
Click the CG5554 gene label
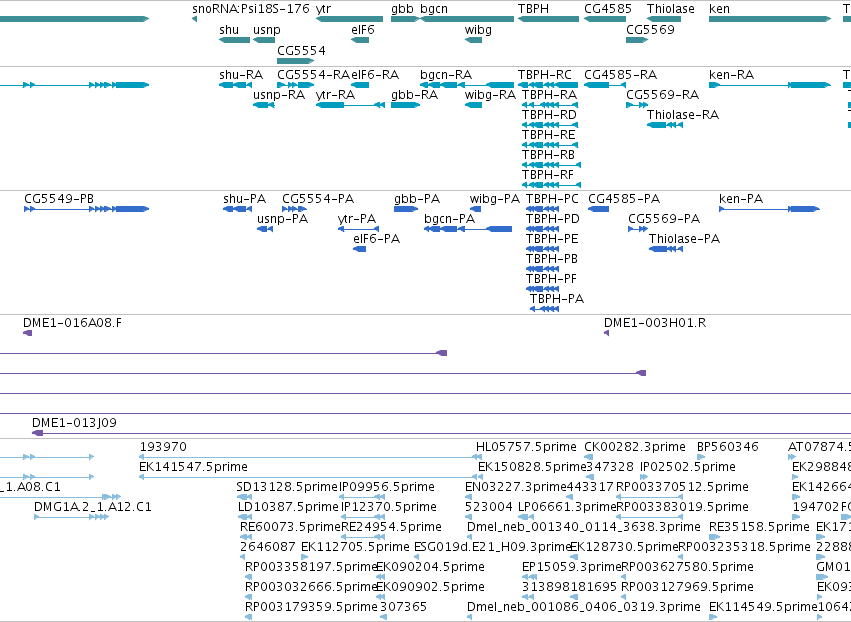301,50
